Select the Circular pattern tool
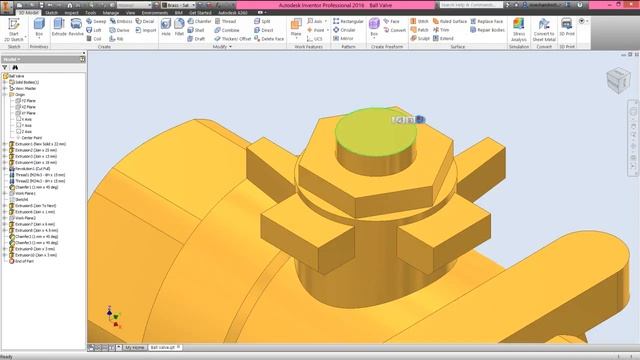The width and height of the screenshot is (640, 360). click(x=344, y=30)
